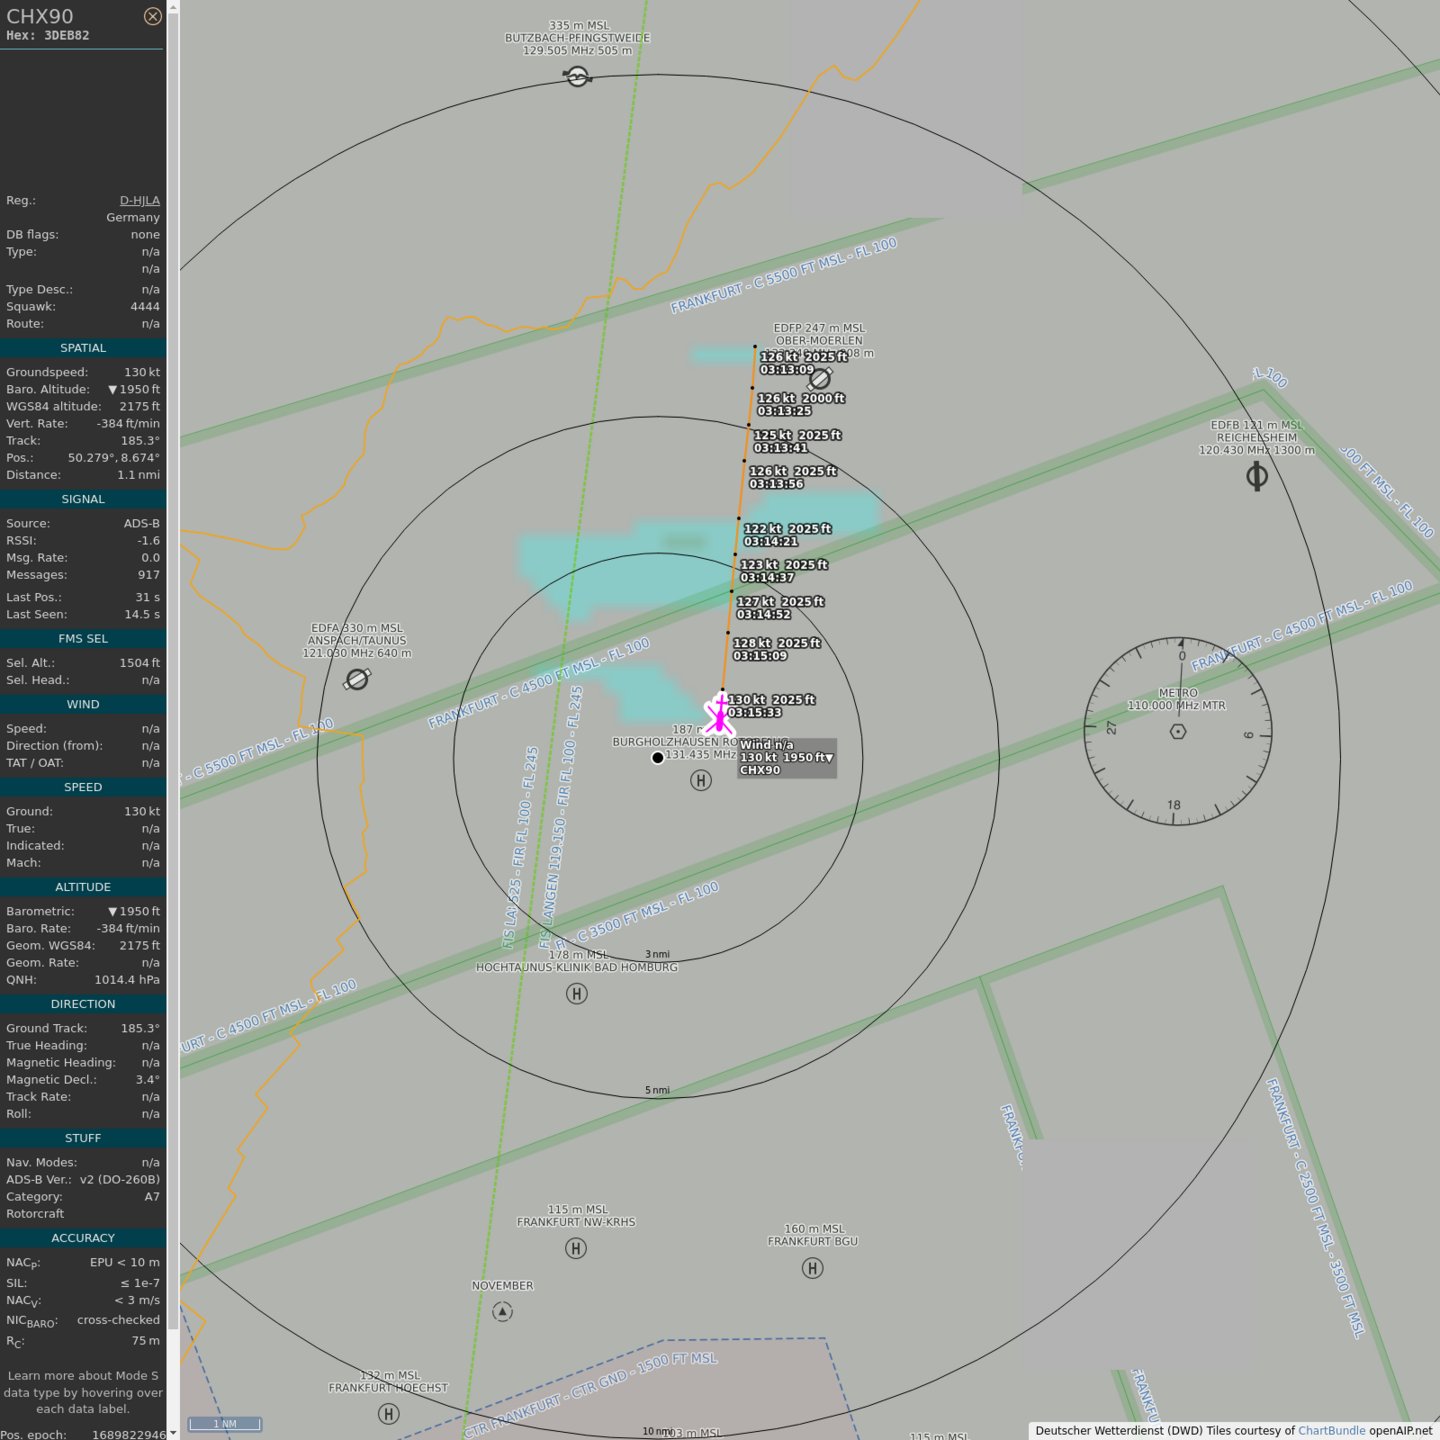Click the magenta helicopter aircraft icon
This screenshot has width=1440, height=1440.
click(x=719, y=715)
